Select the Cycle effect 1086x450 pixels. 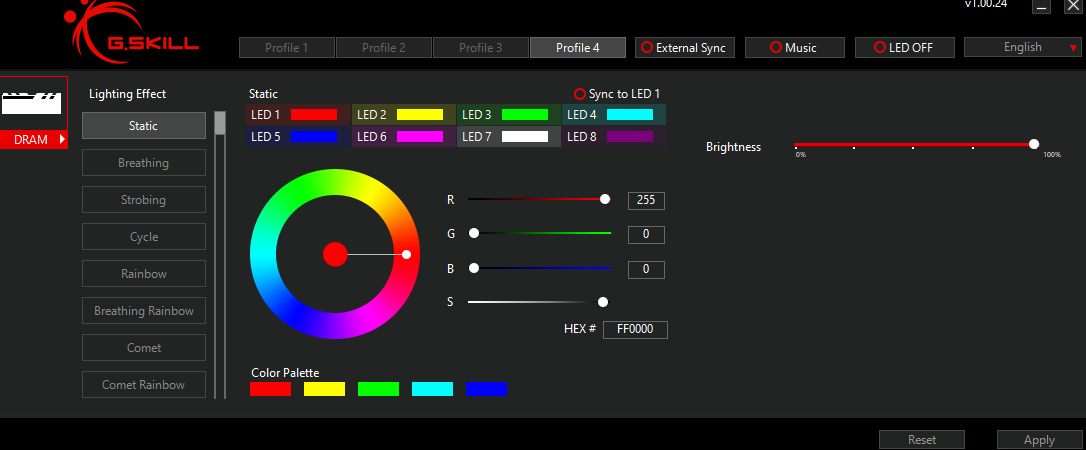pos(143,237)
